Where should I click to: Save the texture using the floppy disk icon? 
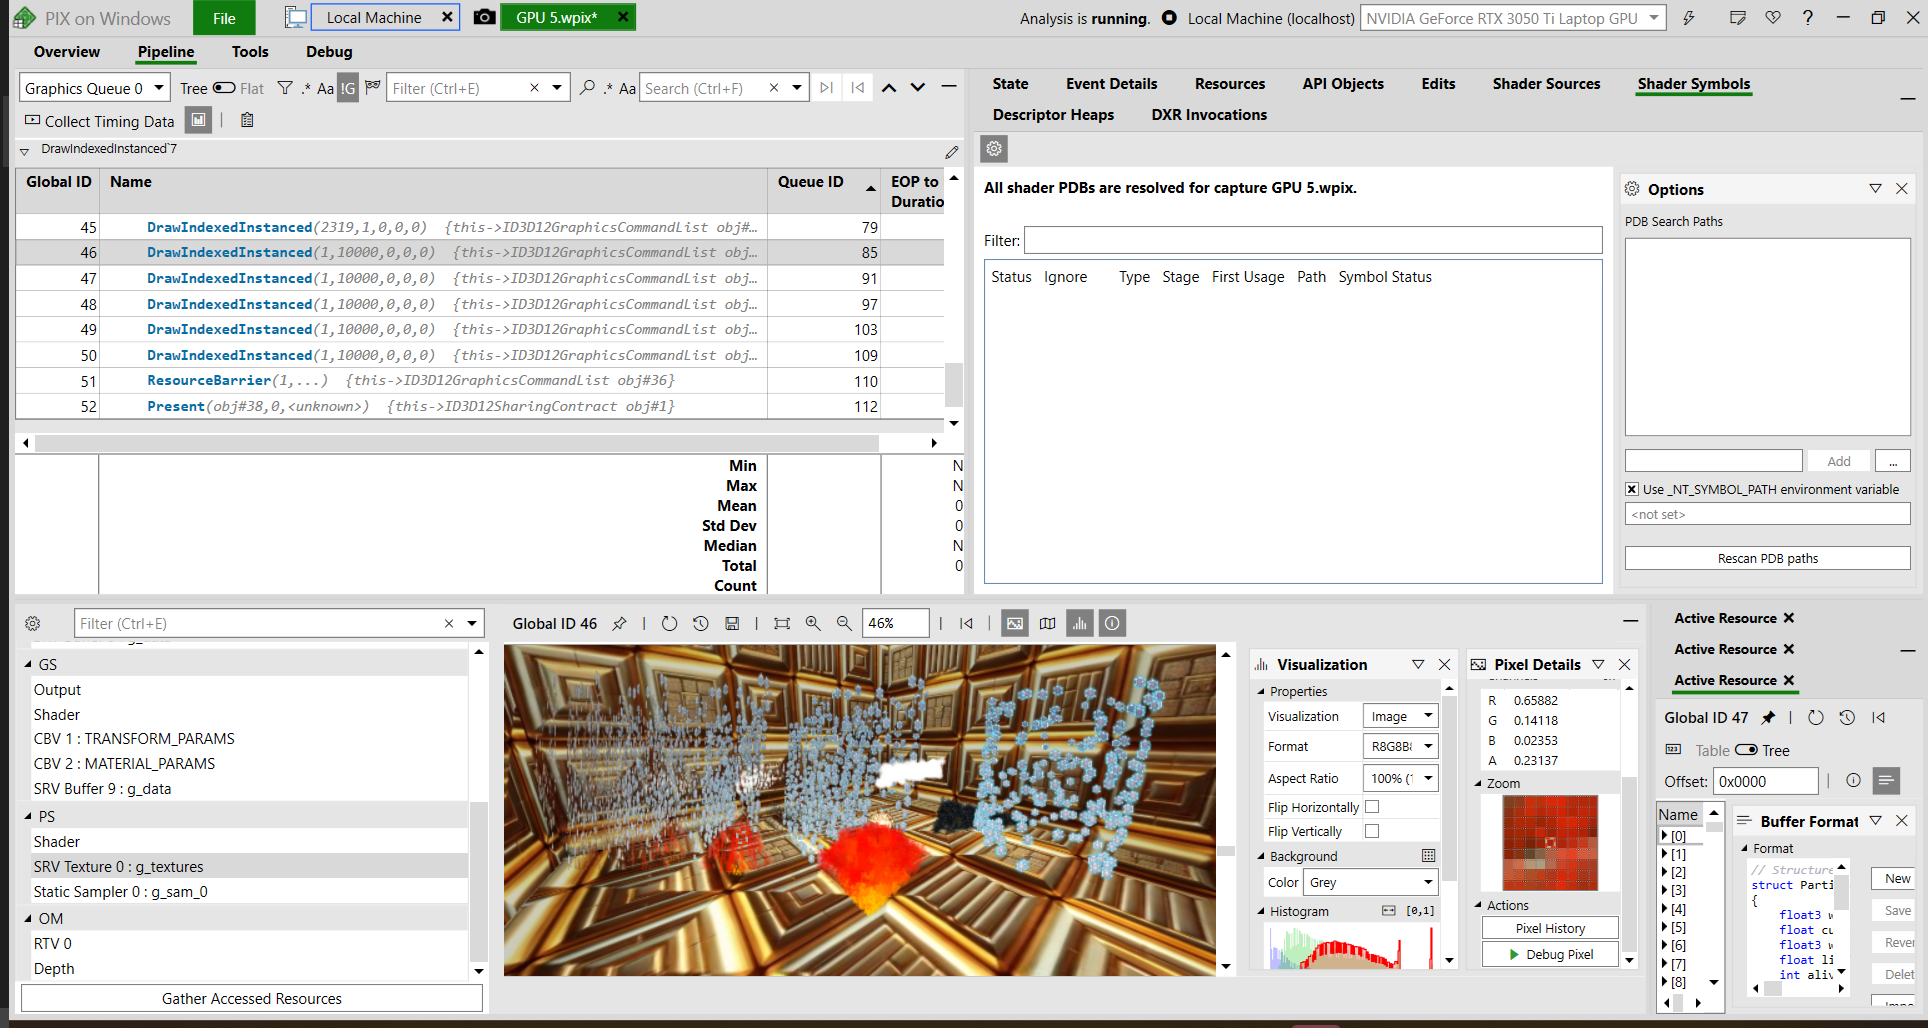(732, 623)
